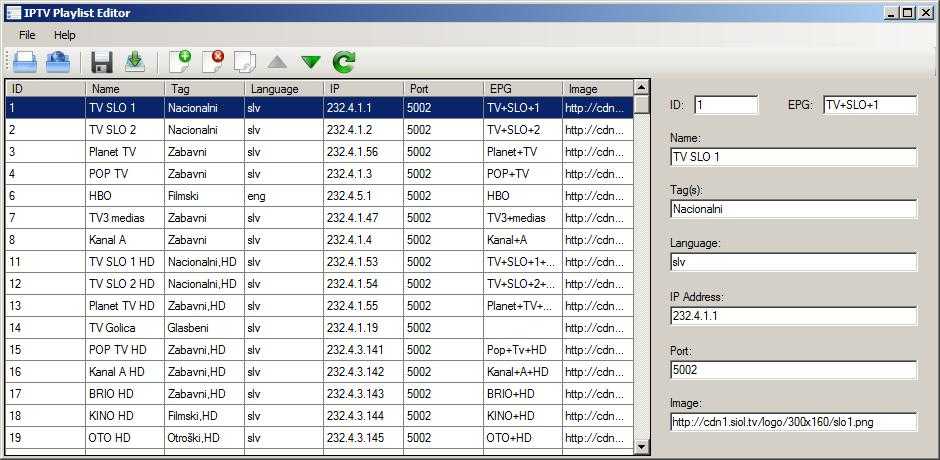Select the HBO channel row

[320, 196]
